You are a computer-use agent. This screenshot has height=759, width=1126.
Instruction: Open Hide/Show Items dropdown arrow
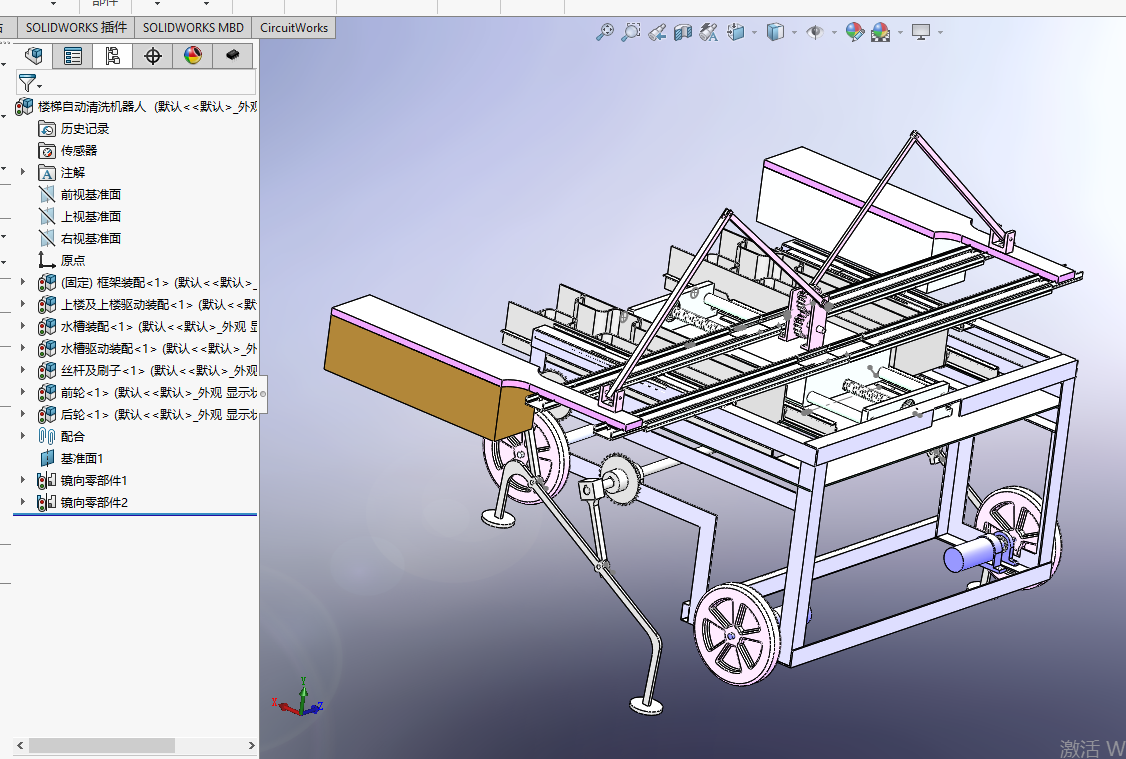coord(834,32)
